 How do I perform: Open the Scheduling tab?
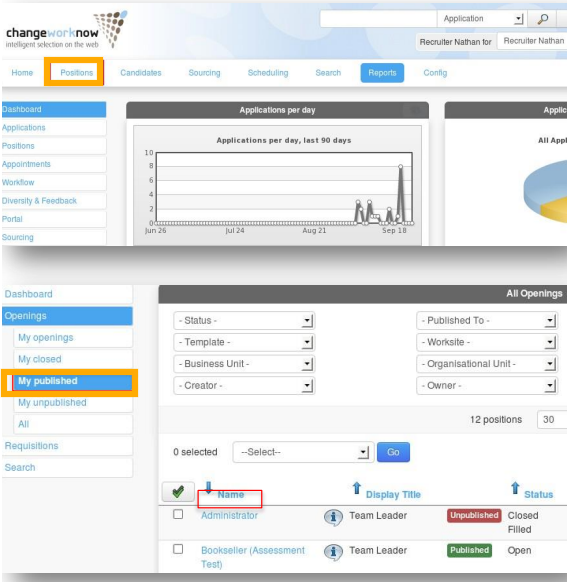pos(268,73)
